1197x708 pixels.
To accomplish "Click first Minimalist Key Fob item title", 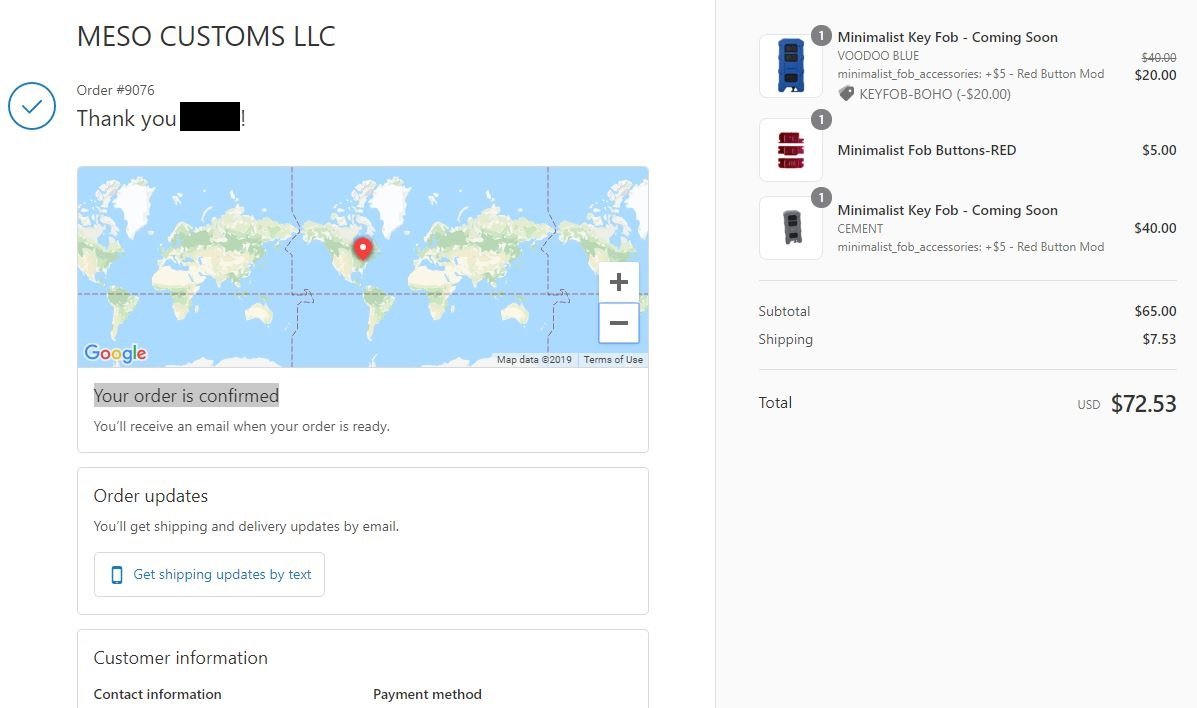I will [947, 37].
